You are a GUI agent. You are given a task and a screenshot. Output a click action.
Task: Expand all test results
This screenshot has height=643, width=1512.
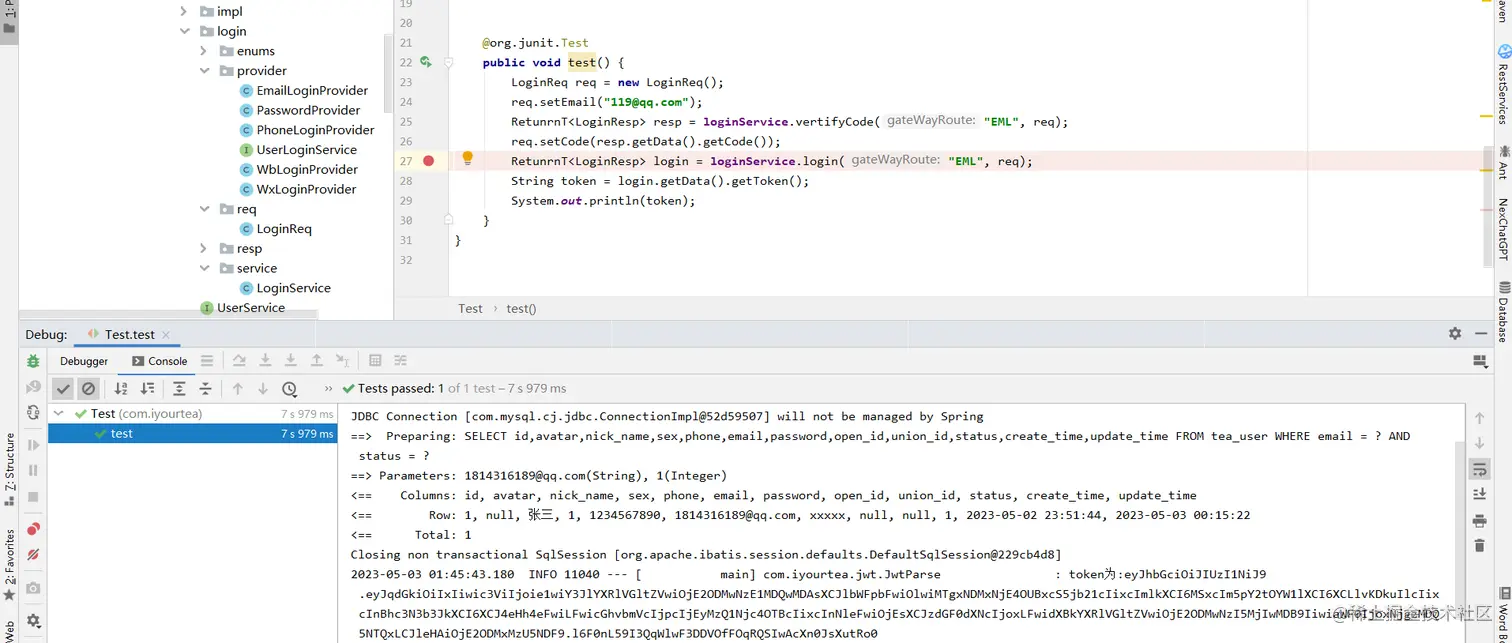click(179, 389)
